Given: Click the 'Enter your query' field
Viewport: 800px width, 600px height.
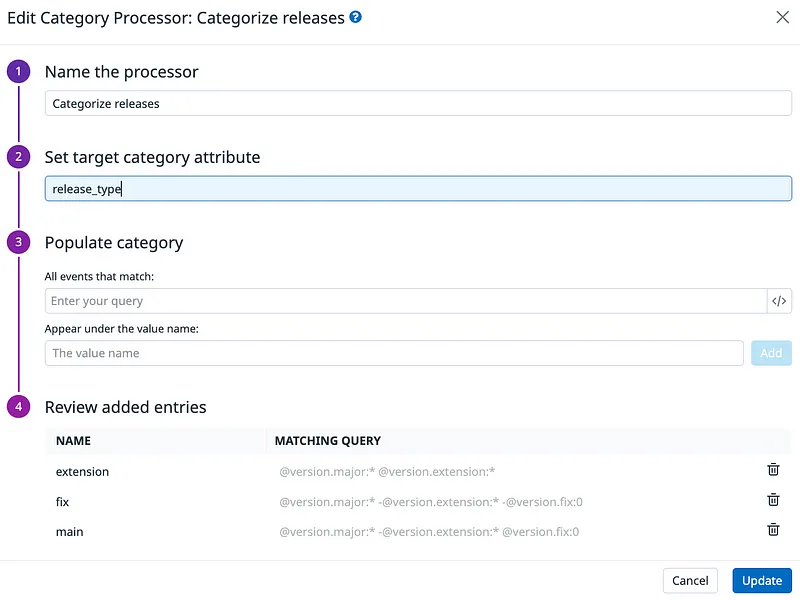Looking at the screenshot, I should click(x=405, y=301).
